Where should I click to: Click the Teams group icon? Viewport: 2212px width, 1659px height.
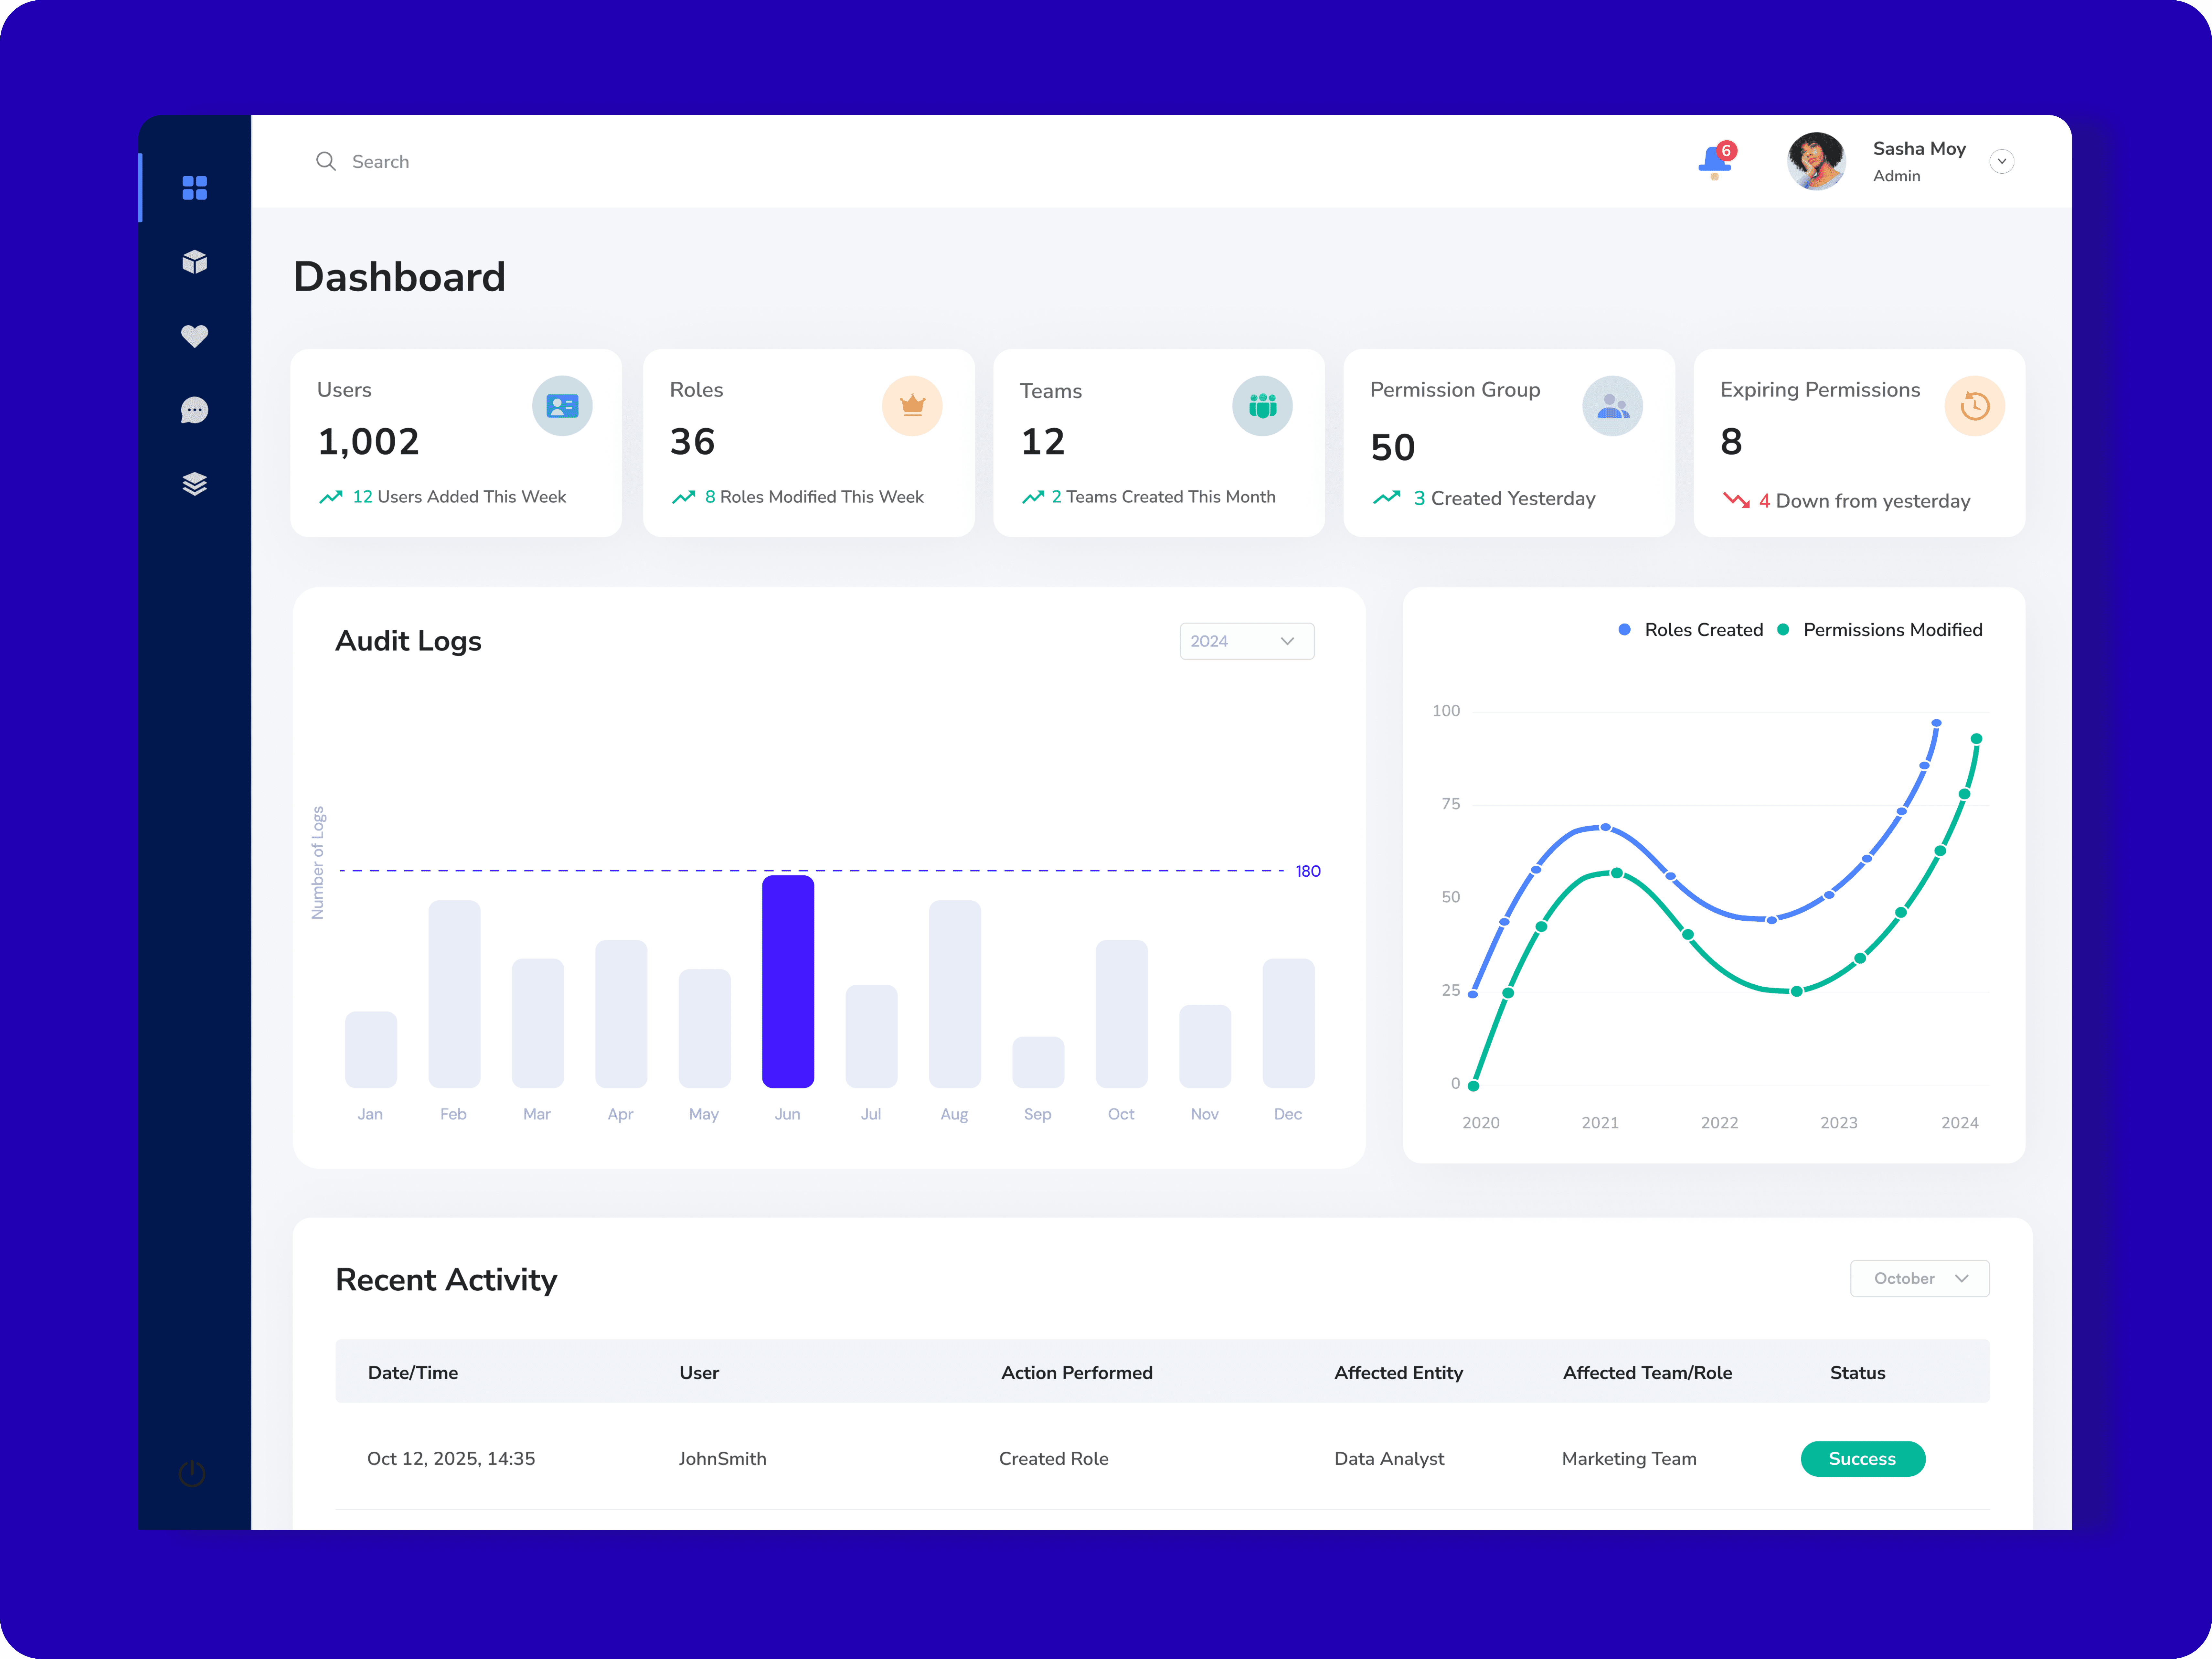(x=1262, y=406)
